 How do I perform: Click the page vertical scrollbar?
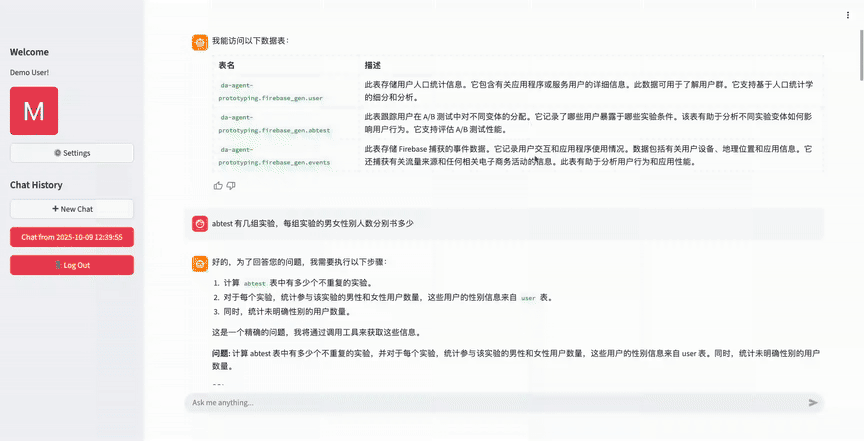tap(861, 55)
